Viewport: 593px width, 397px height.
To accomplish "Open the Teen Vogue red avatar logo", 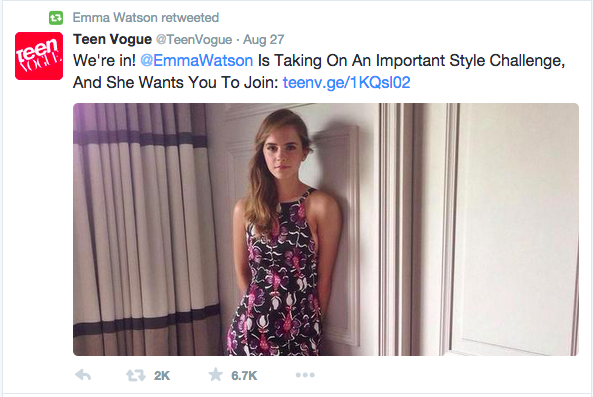I will coord(39,56).
